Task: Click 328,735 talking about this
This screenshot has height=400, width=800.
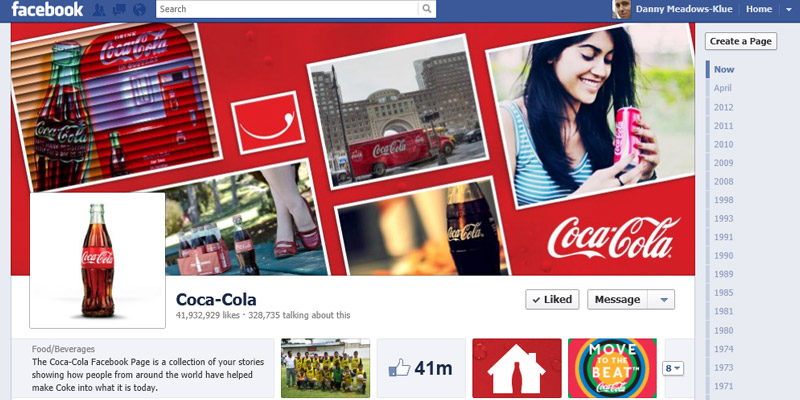Action: point(299,315)
